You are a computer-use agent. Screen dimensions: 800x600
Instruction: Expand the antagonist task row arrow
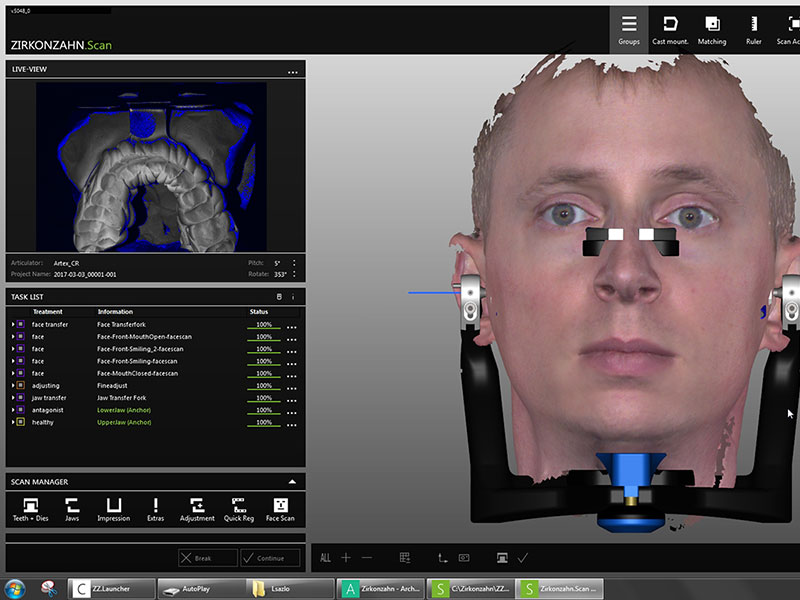[x=13, y=410]
